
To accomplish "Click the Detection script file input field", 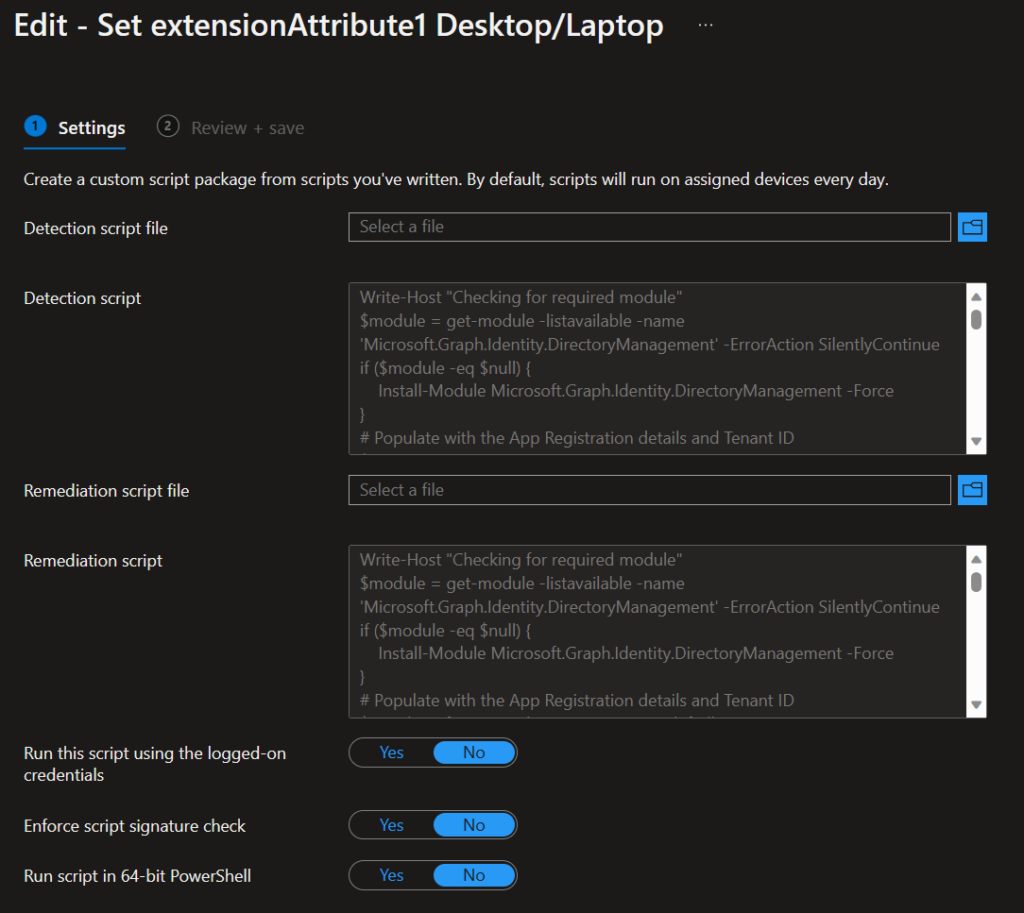I will (649, 227).
